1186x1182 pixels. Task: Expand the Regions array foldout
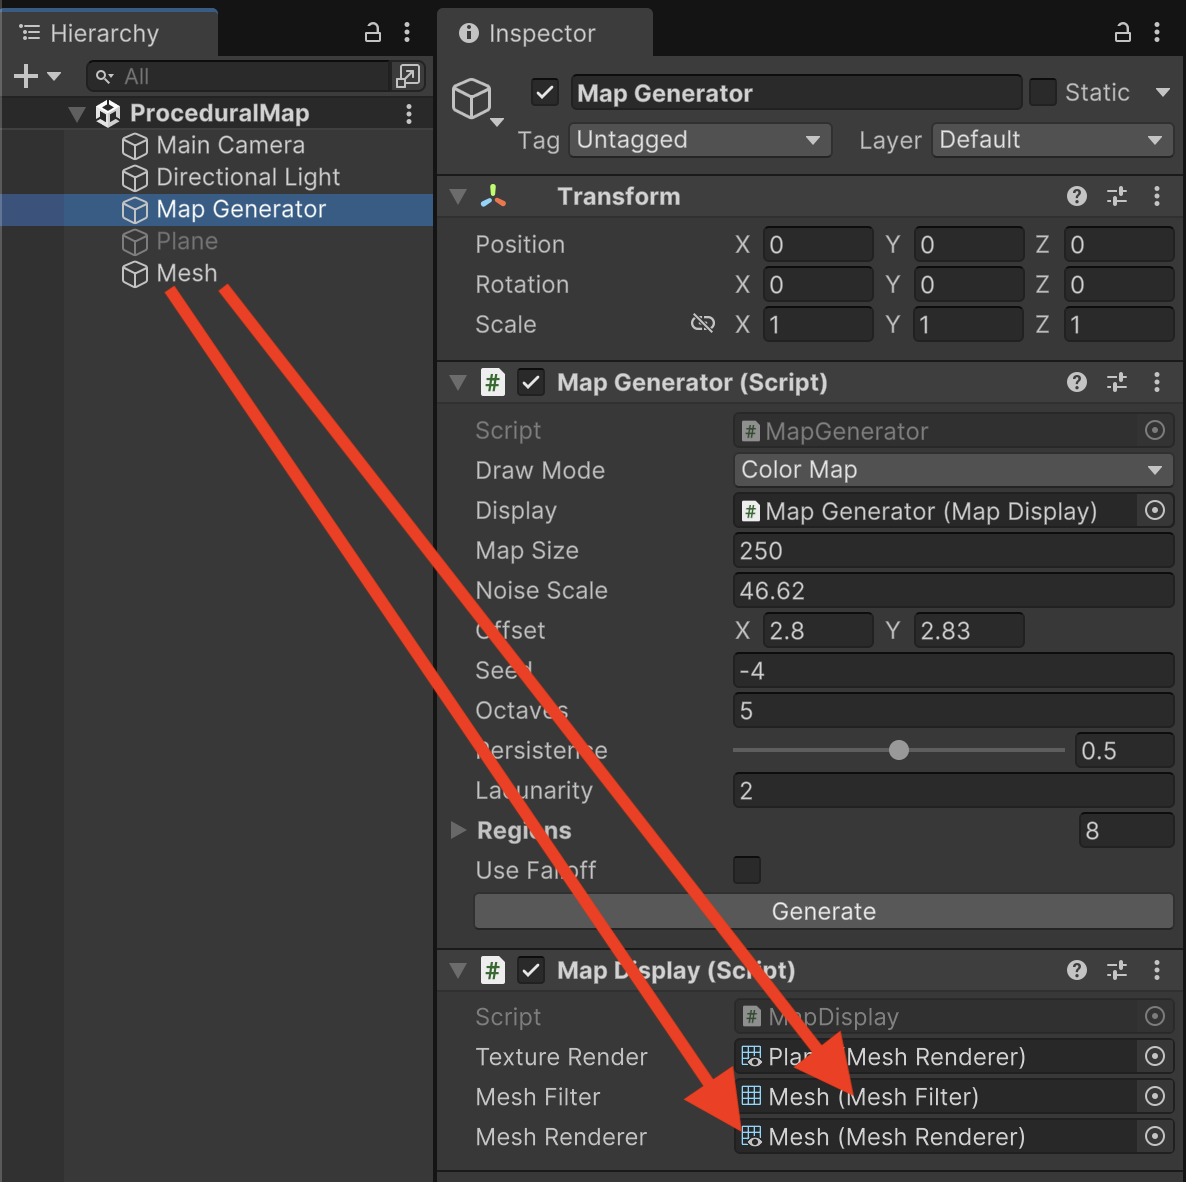click(x=459, y=830)
